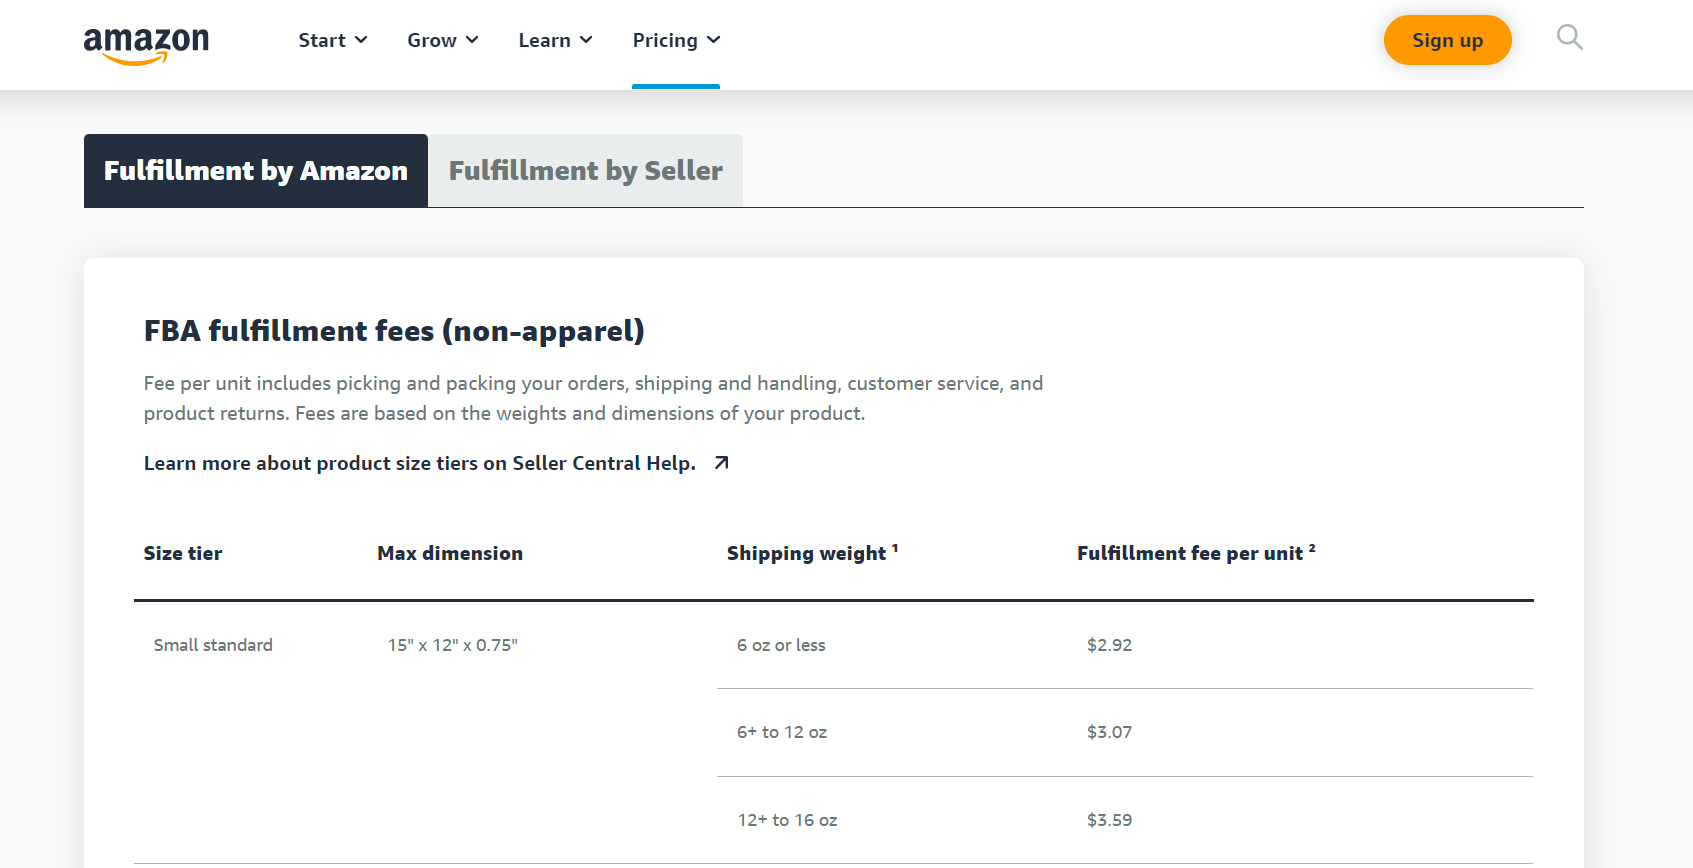Expand the Grow menu chevron

click(472, 40)
